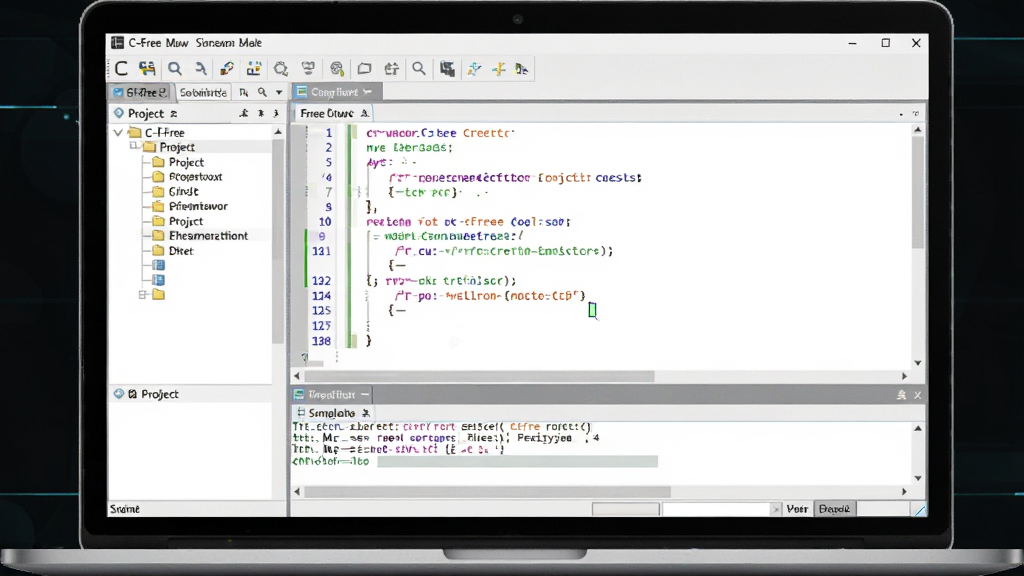Click the yellow plus-shaped toolbar icon
This screenshot has height=576, width=1024.
pos(499,69)
